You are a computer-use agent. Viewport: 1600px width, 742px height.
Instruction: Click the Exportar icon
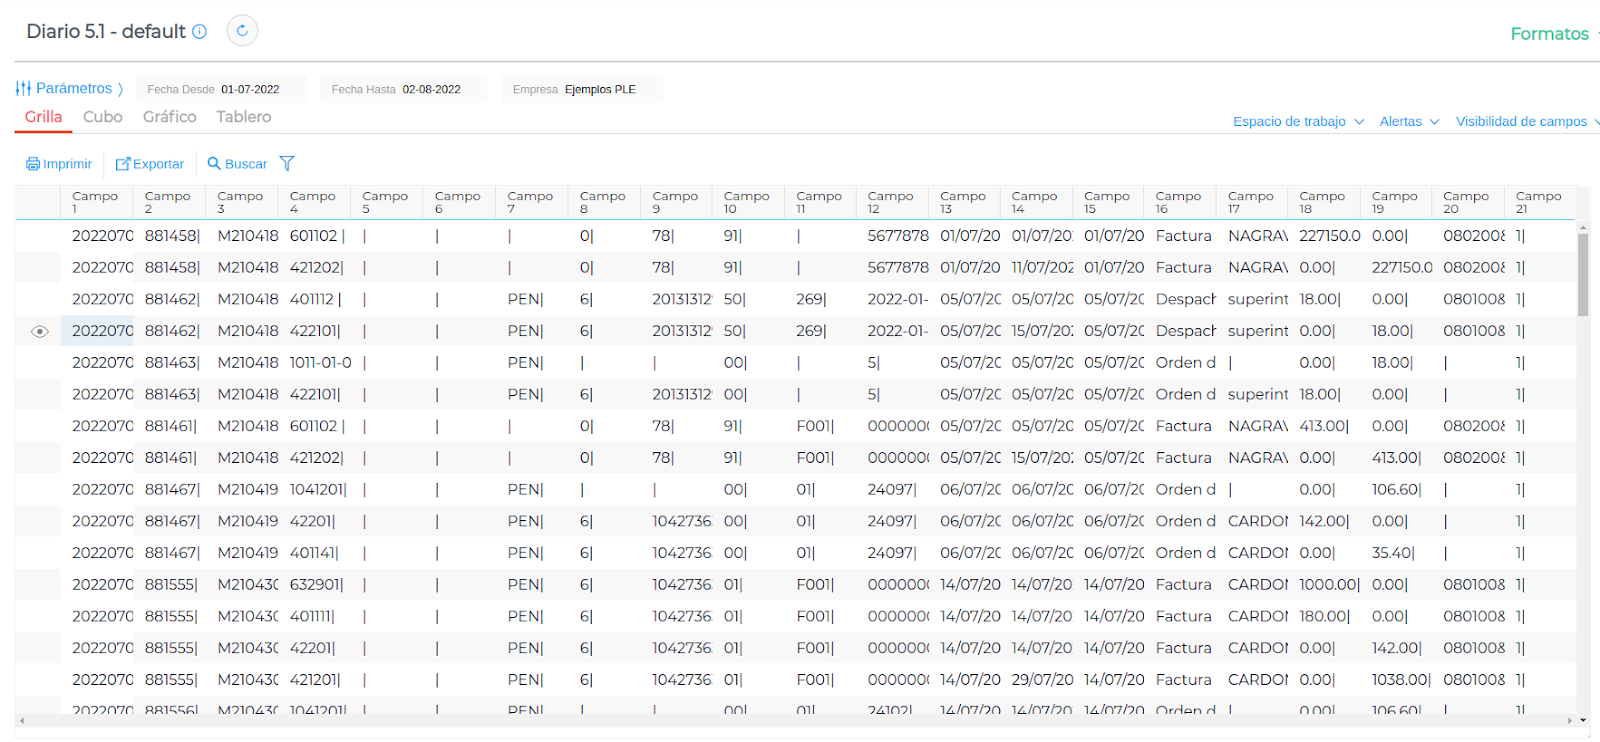tap(123, 164)
